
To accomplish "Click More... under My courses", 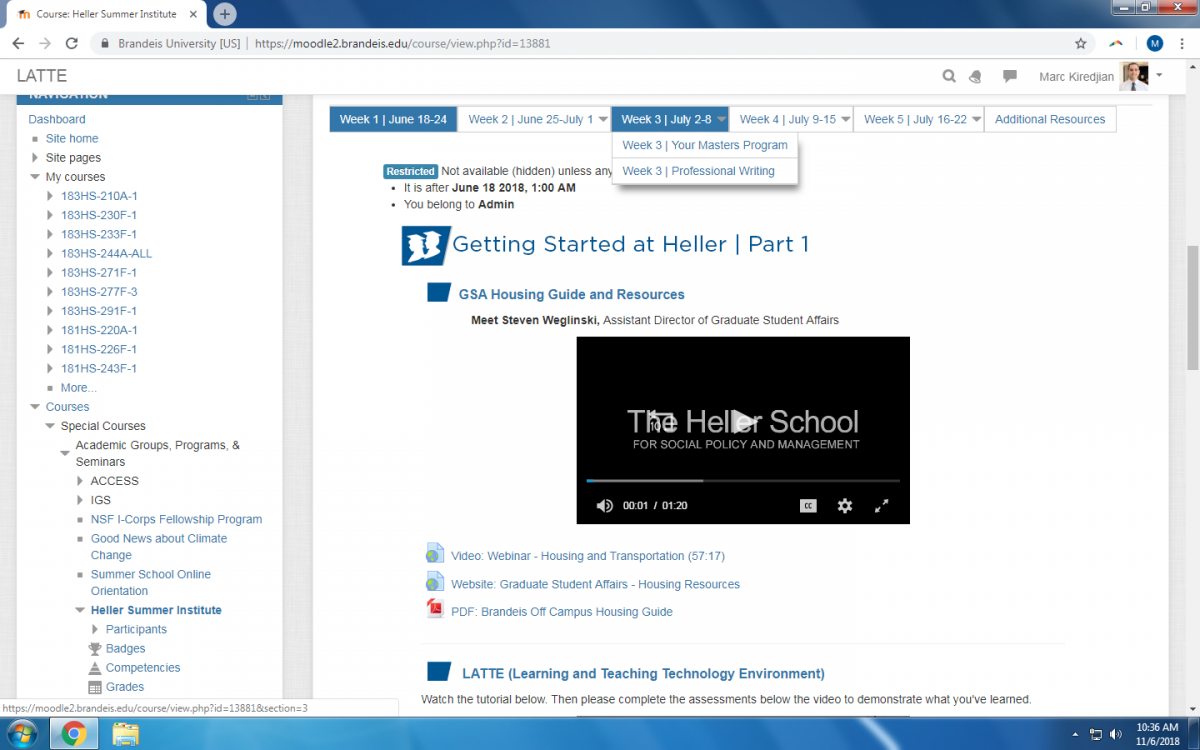I will pos(79,387).
